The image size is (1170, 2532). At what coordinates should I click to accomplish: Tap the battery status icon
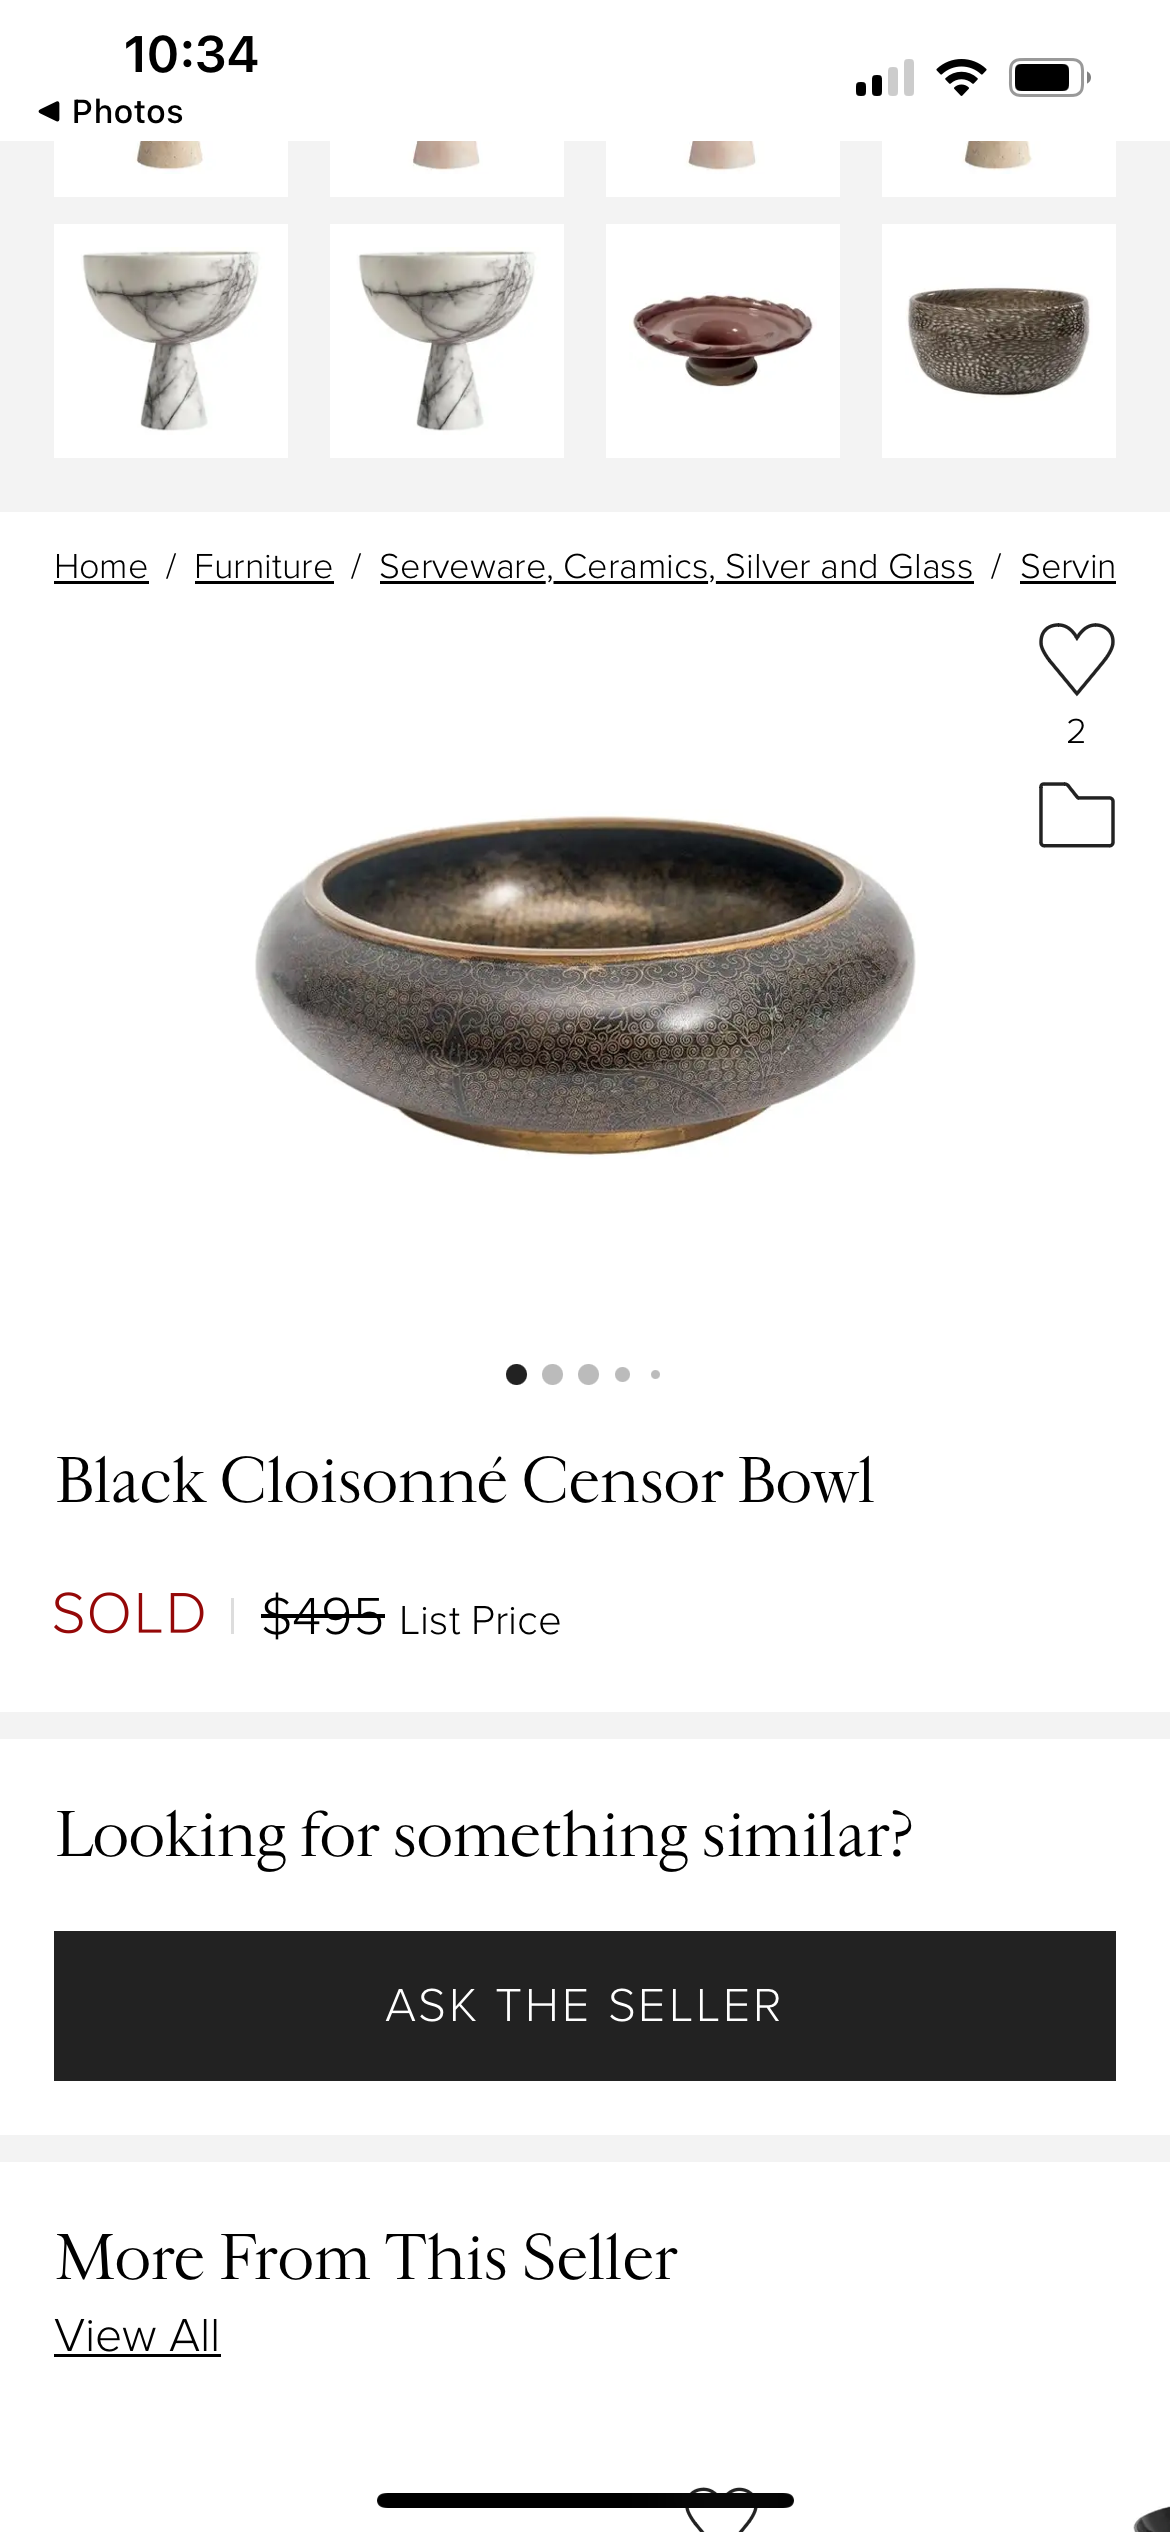[x=1048, y=77]
